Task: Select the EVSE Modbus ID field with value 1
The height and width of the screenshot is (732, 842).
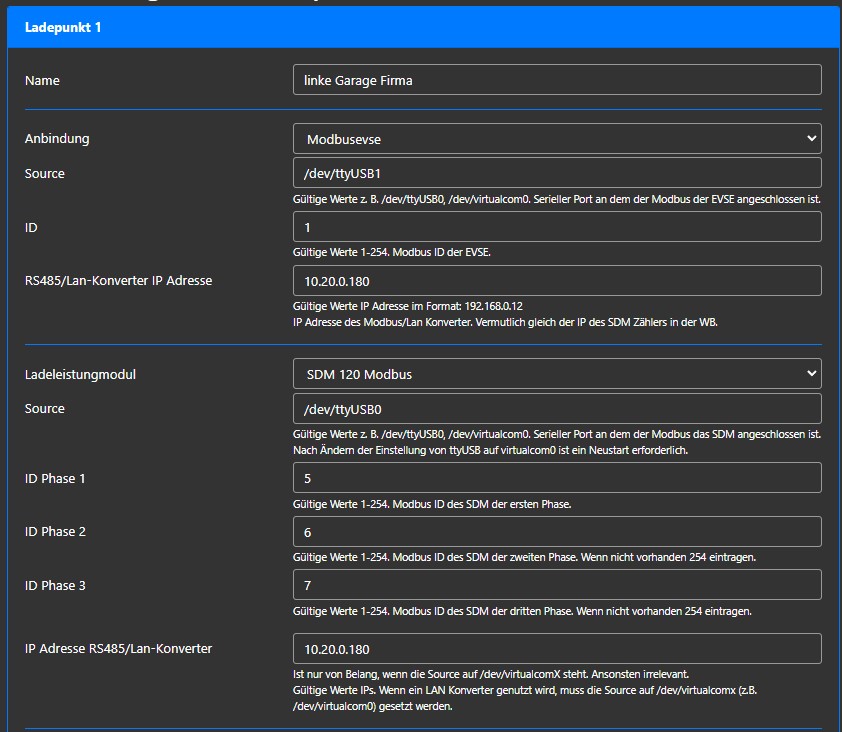Action: point(557,227)
